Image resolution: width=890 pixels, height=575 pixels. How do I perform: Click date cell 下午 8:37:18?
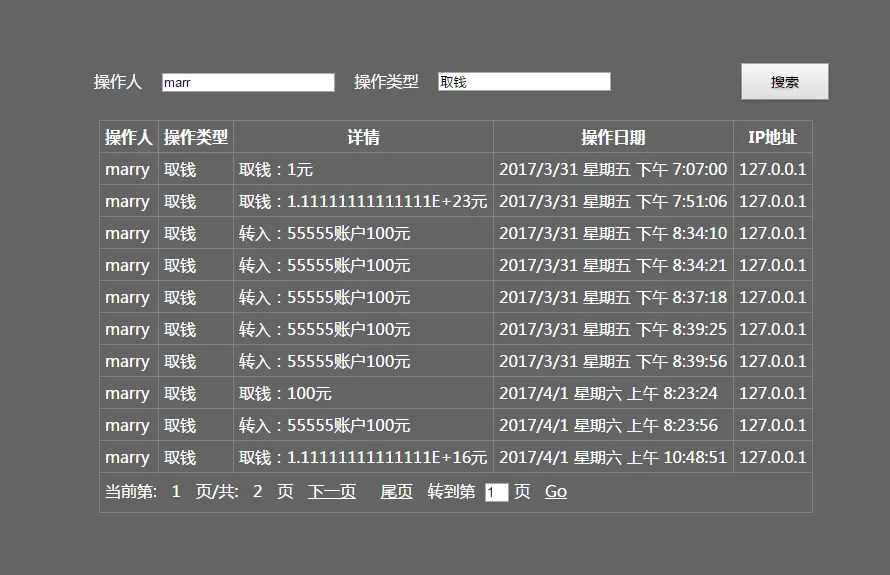[x=614, y=297]
